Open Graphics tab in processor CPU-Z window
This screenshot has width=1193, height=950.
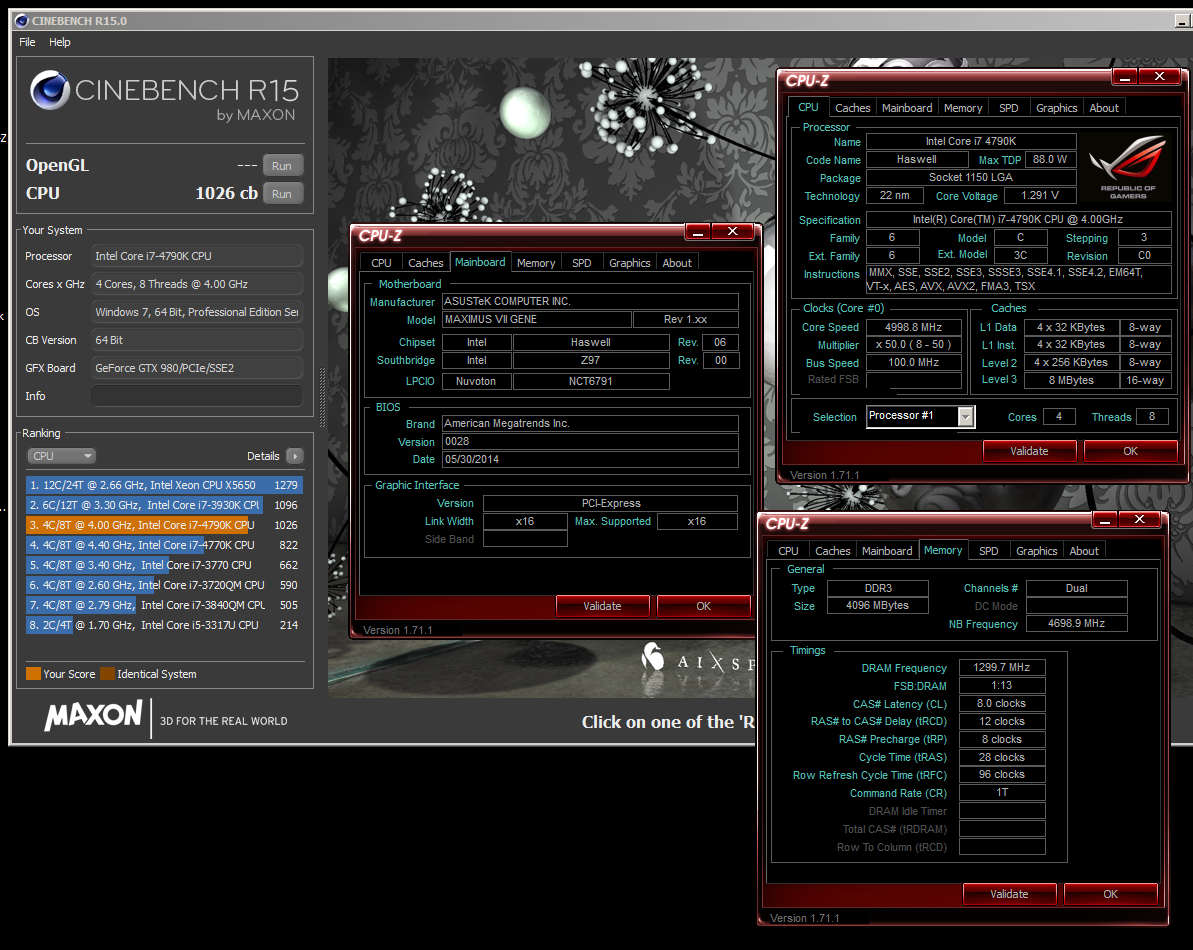pos(1056,108)
